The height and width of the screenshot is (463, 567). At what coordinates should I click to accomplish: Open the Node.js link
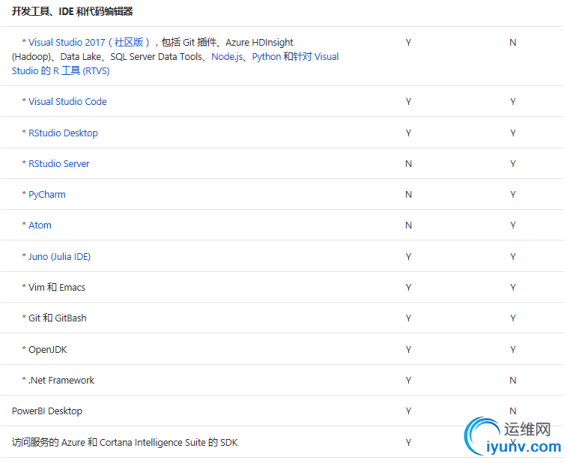point(227,57)
